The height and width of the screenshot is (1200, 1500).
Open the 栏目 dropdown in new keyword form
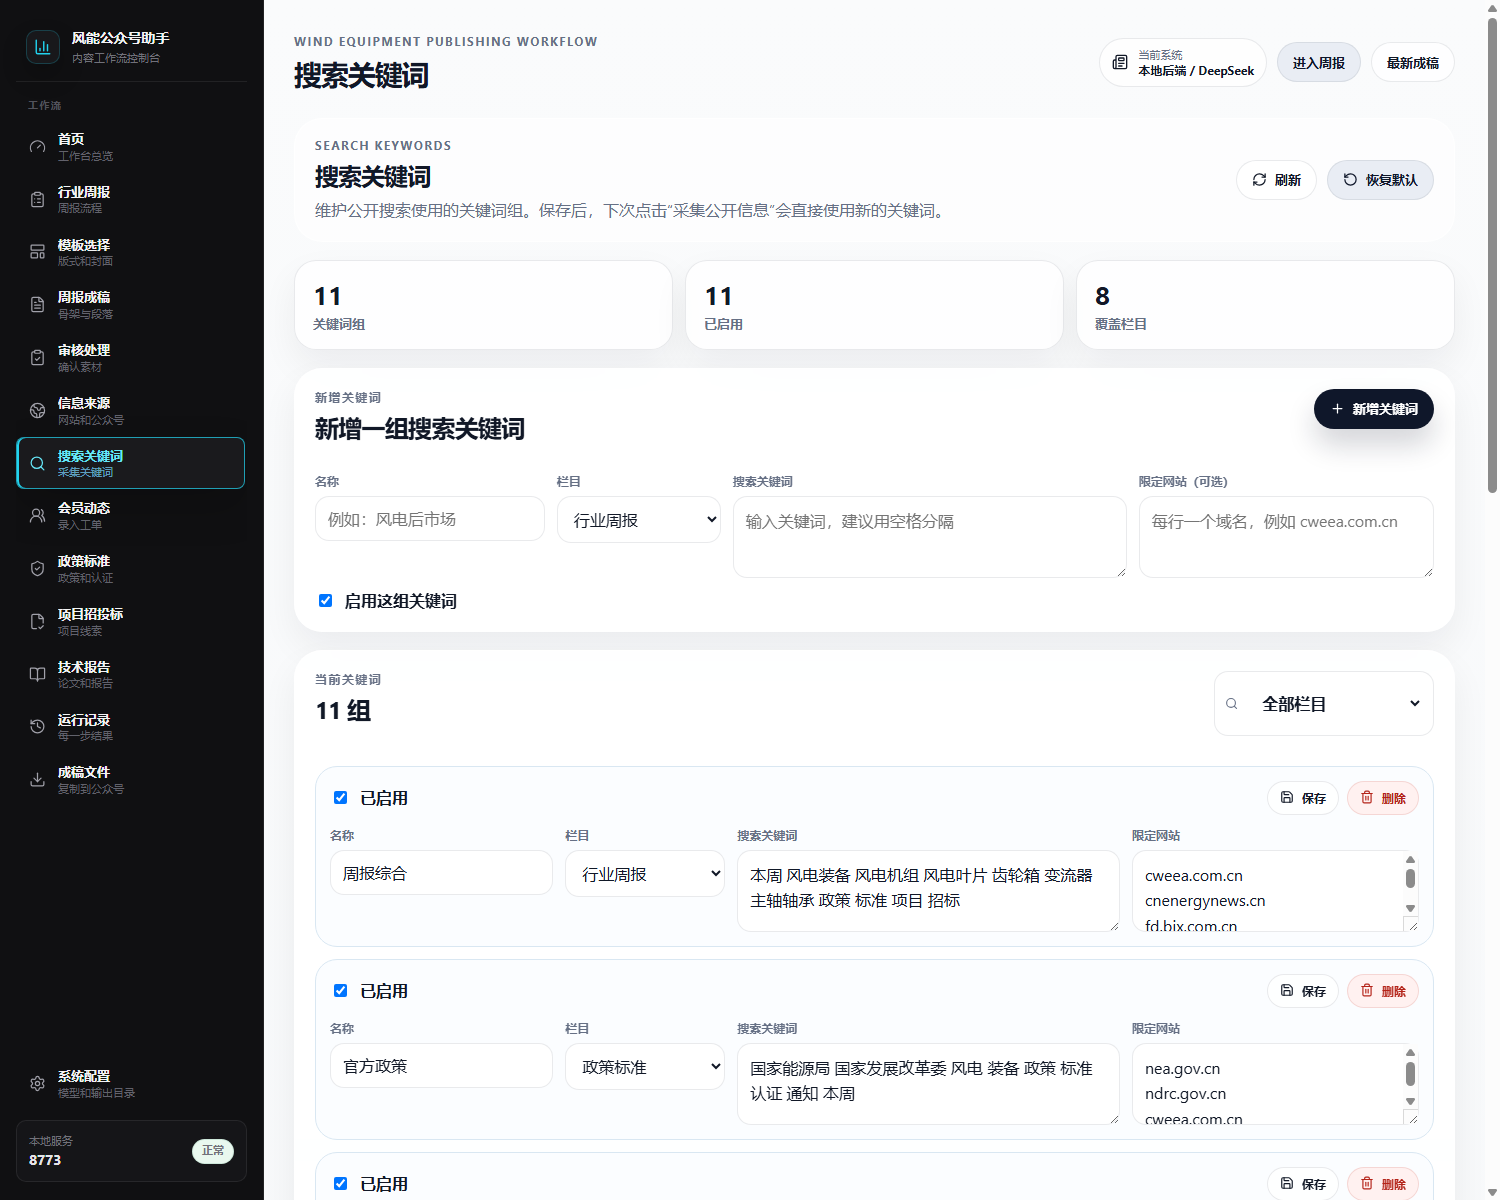pos(639,520)
